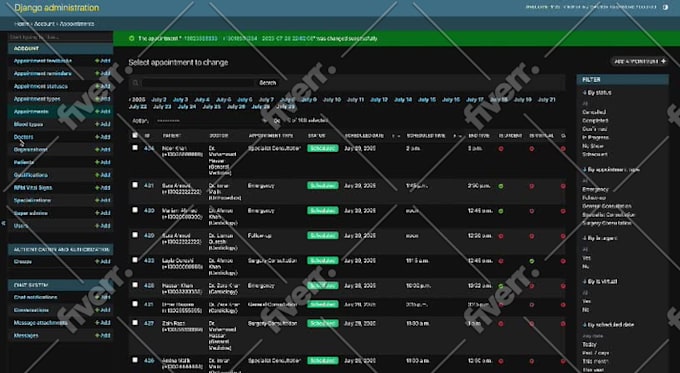The height and width of the screenshot is (373, 680).
Task: Check the row checkbox for appointment 427
Action: pyautogui.click(x=135, y=323)
